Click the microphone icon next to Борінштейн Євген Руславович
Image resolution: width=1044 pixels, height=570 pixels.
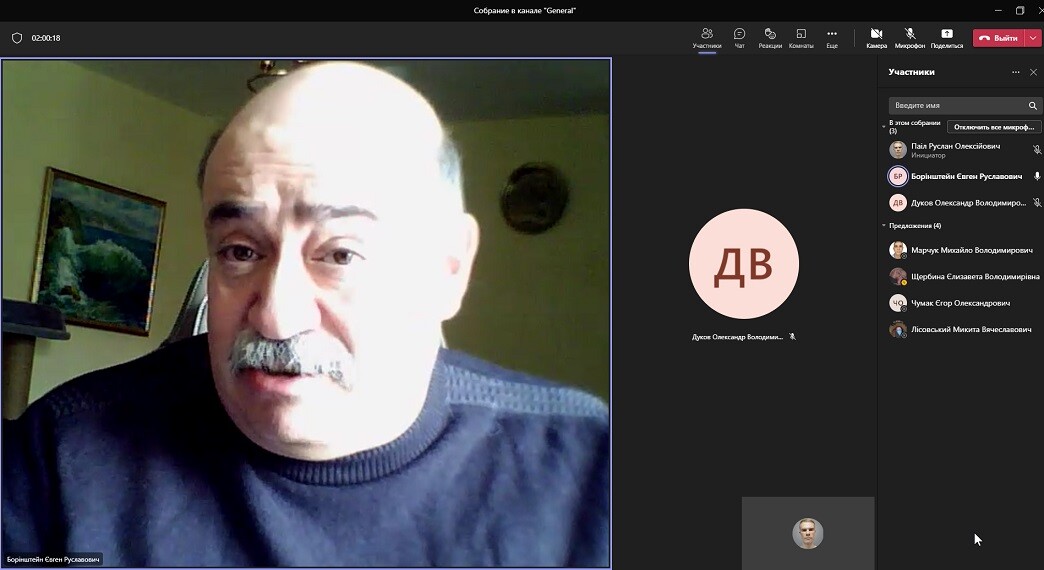[x=1037, y=176]
